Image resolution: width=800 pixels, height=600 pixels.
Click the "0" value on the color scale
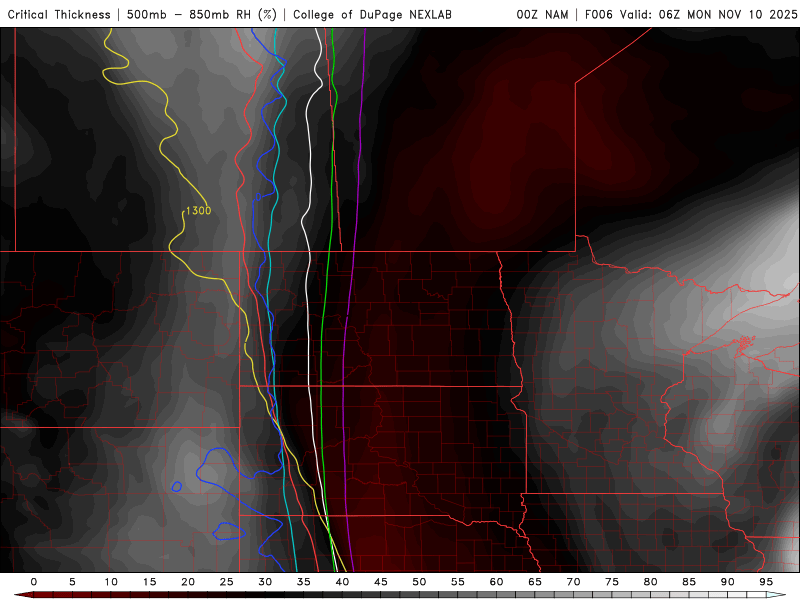point(34,582)
